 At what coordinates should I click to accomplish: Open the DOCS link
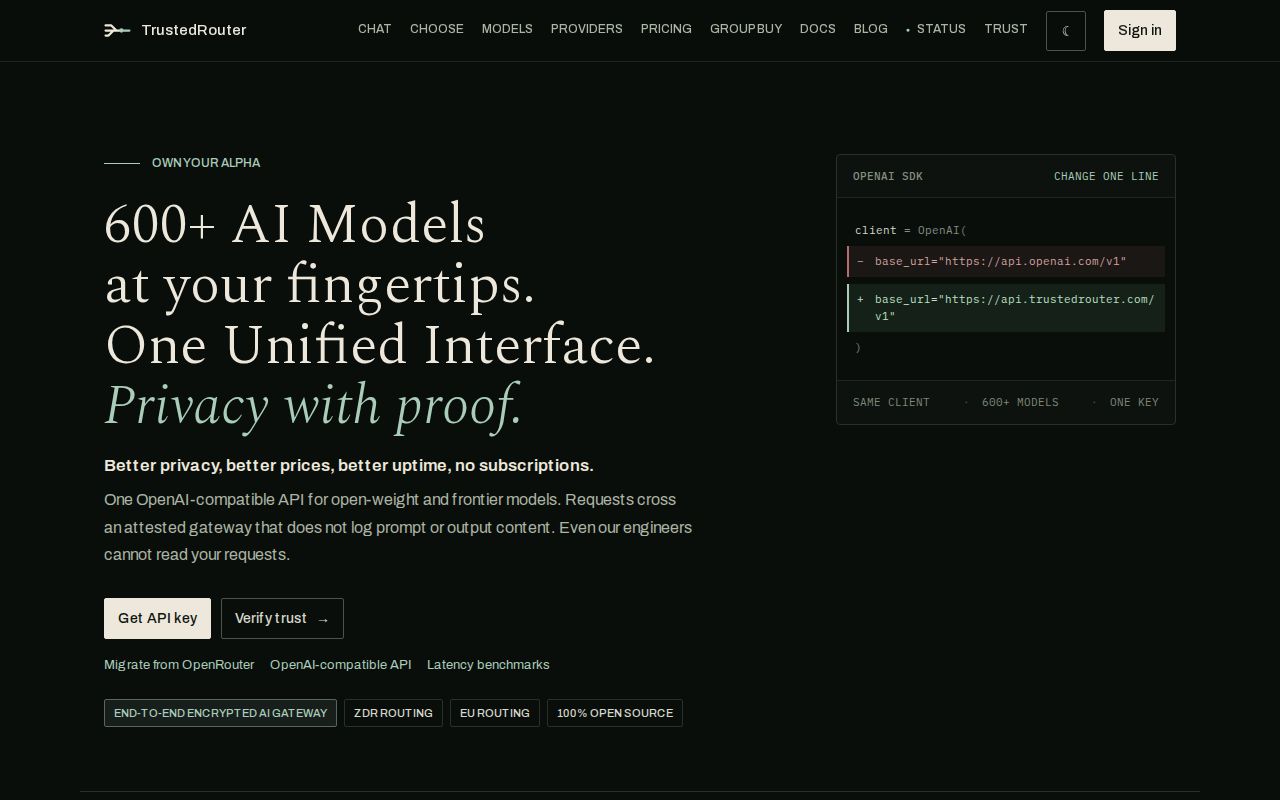click(818, 29)
